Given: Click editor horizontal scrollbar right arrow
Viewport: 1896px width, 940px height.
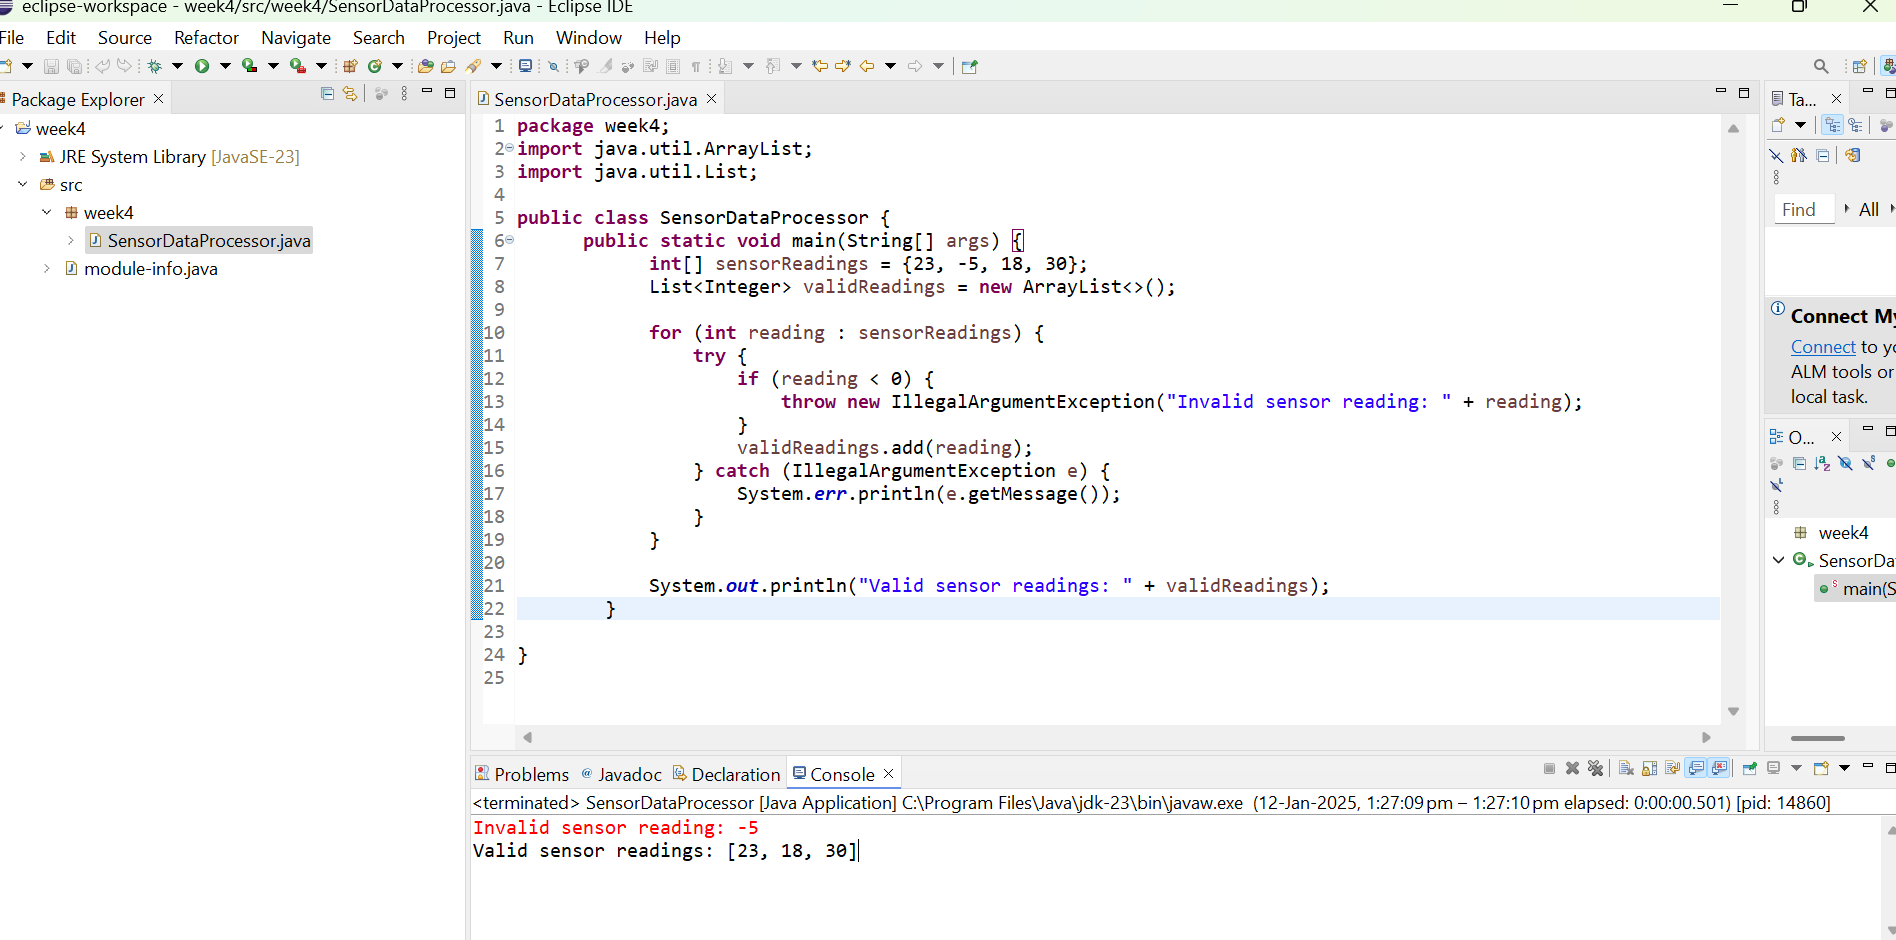Looking at the screenshot, I should (1706, 737).
